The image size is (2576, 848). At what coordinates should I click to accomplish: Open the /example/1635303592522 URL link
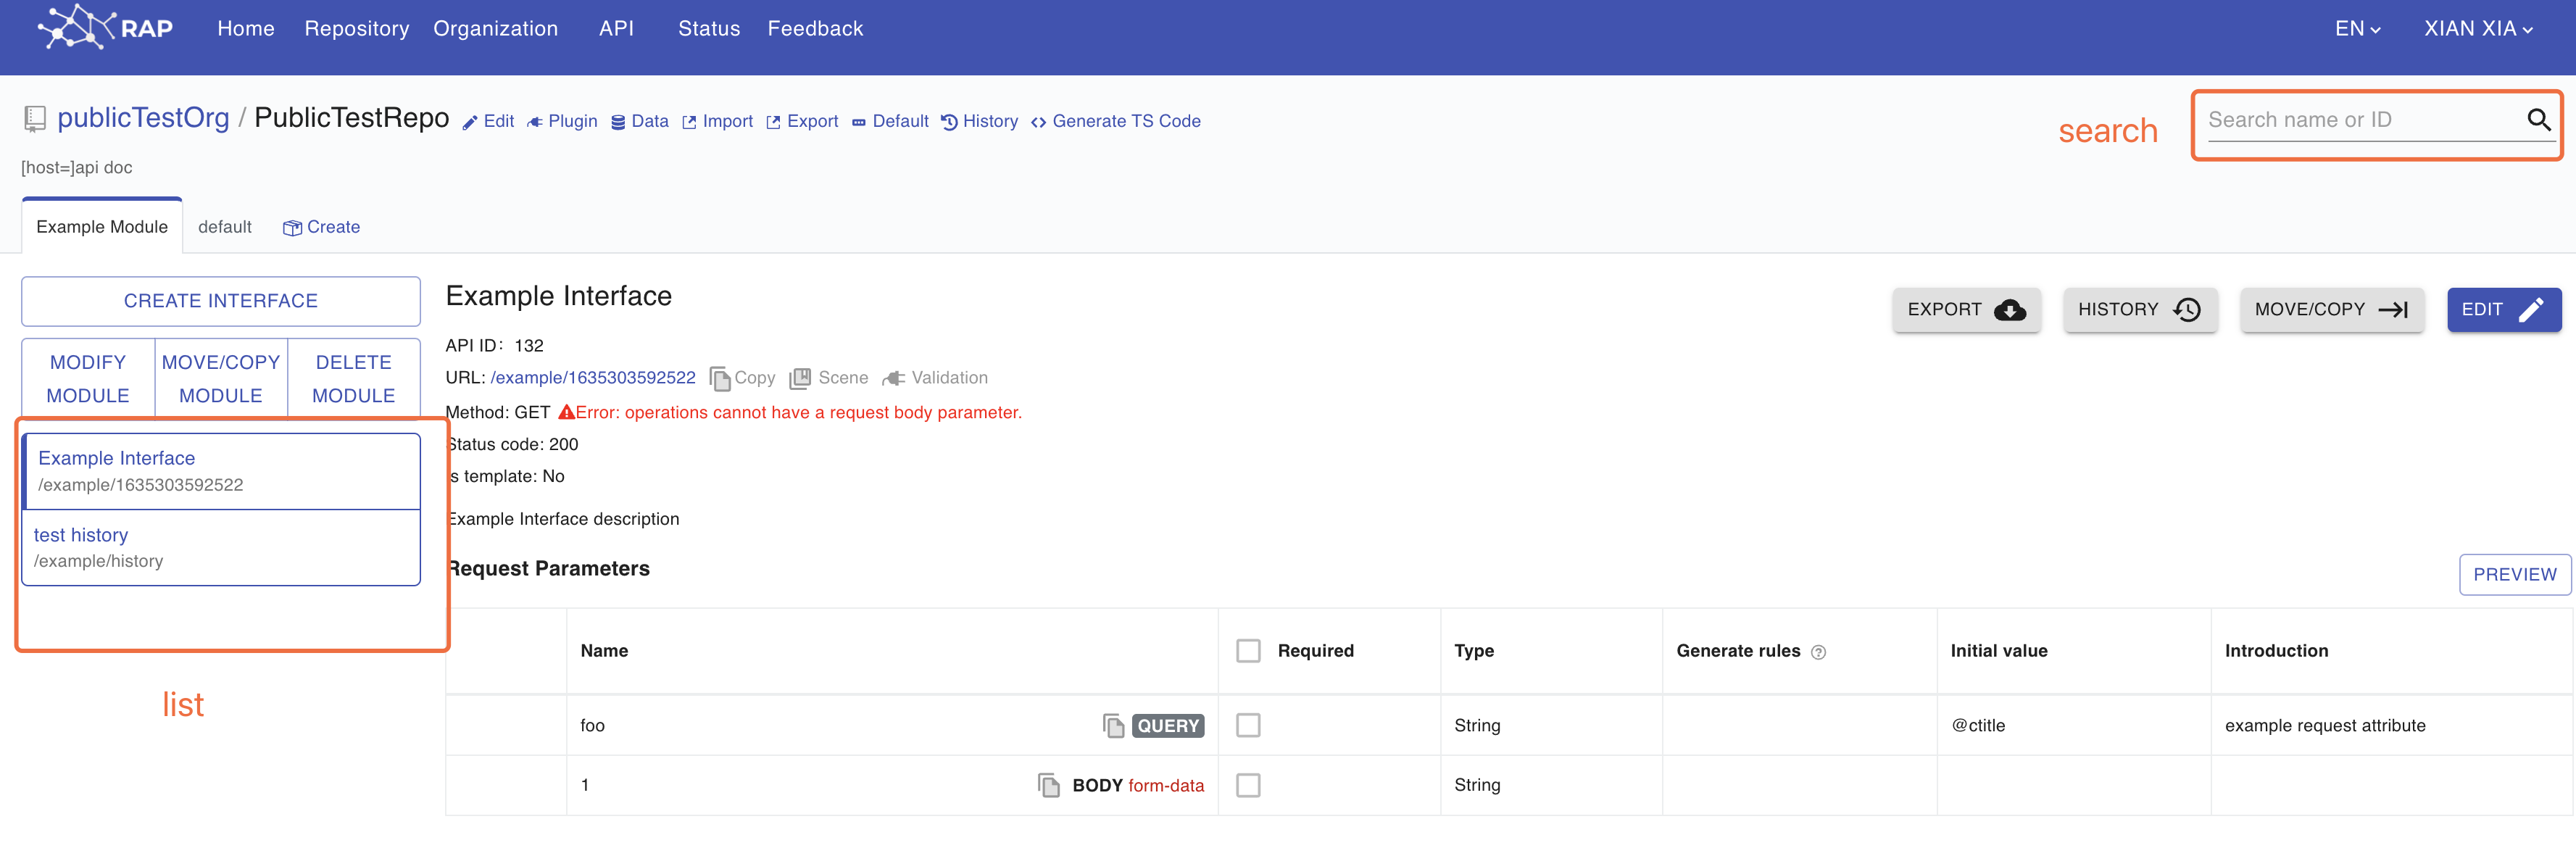593,378
